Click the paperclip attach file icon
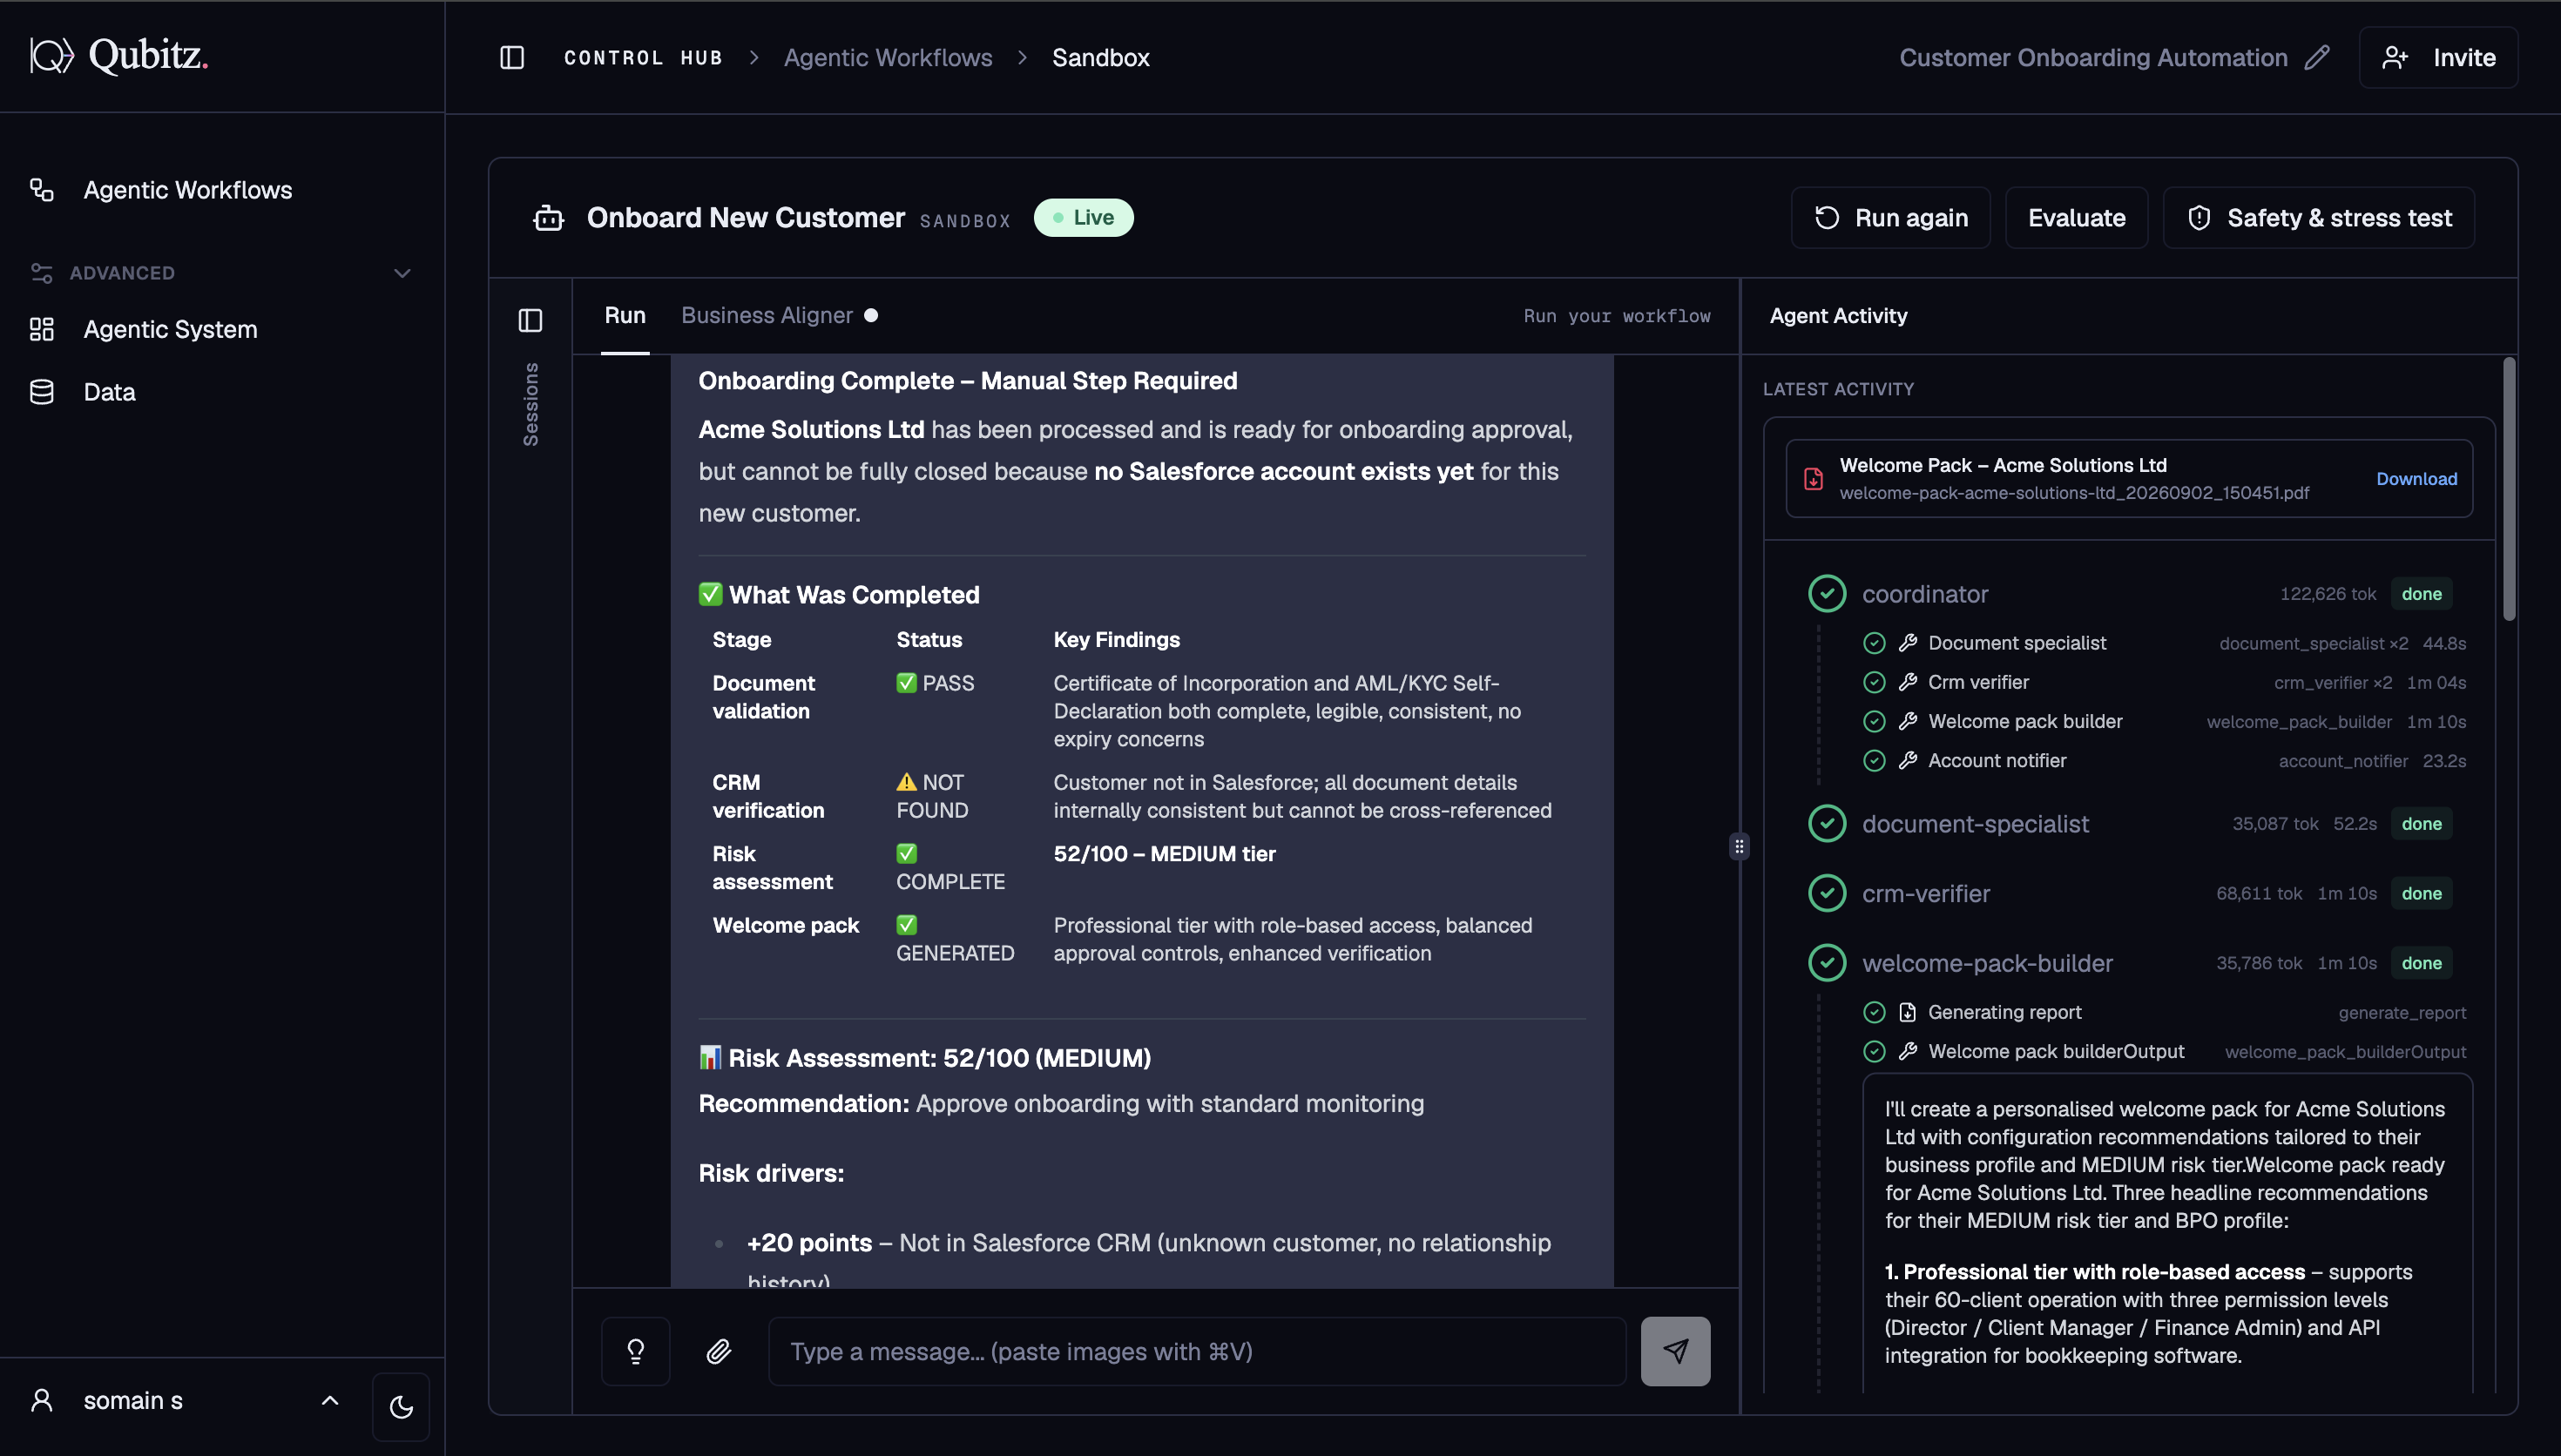The image size is (2561, 1456). (719, 1351)
